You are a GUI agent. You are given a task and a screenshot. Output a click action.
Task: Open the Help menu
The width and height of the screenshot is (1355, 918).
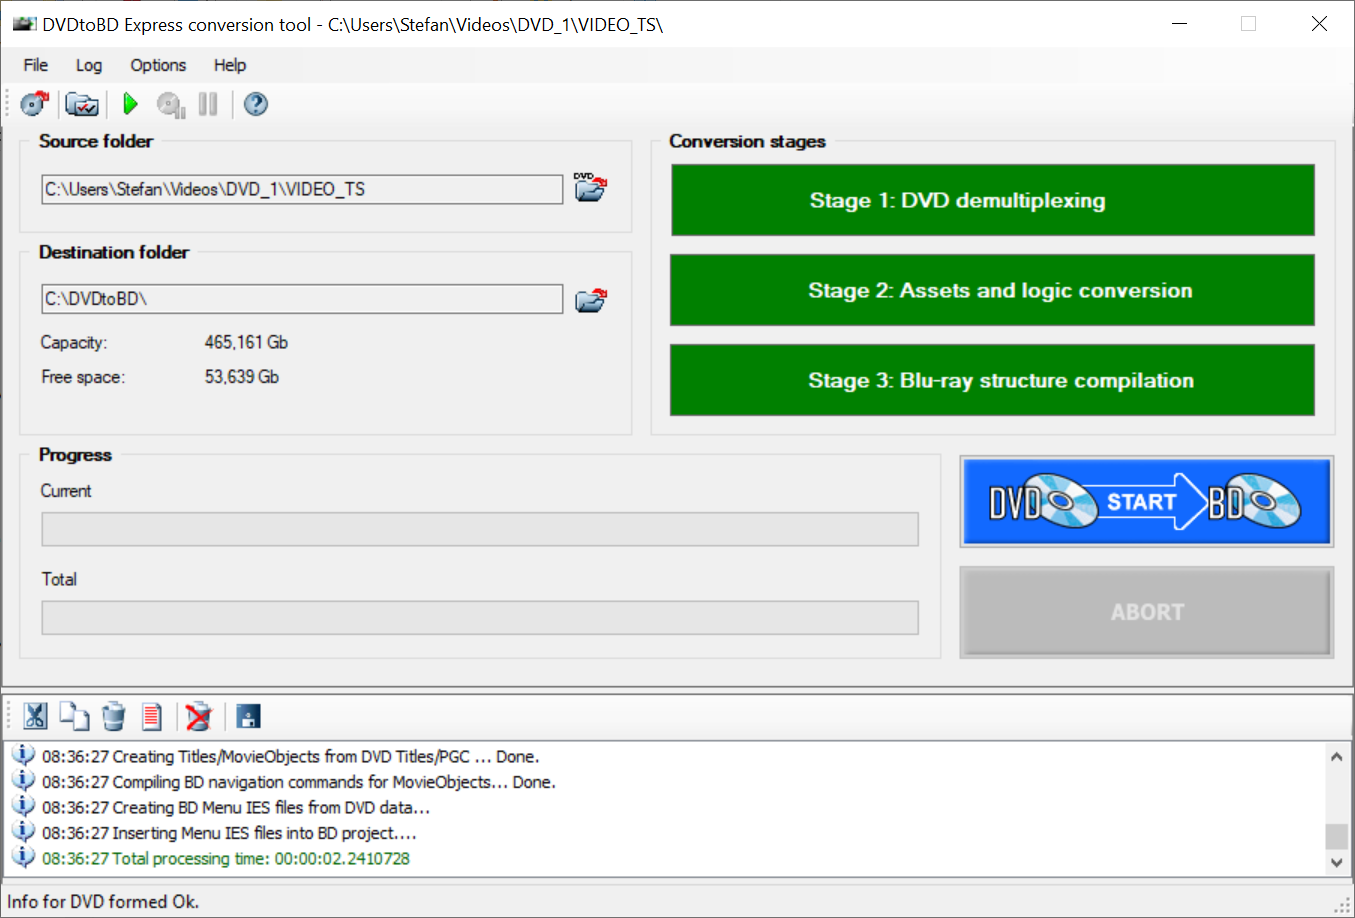coord(230,65)
